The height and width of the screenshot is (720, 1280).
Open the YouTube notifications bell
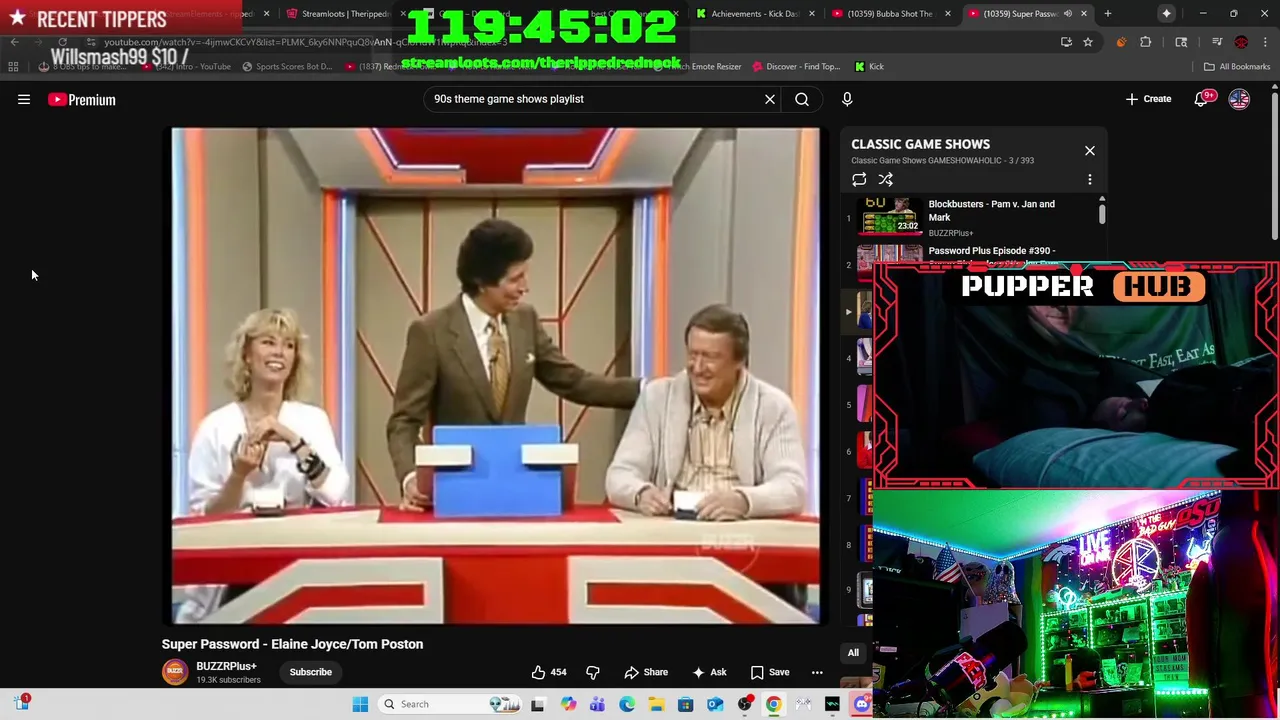(x=1201, y=99)
